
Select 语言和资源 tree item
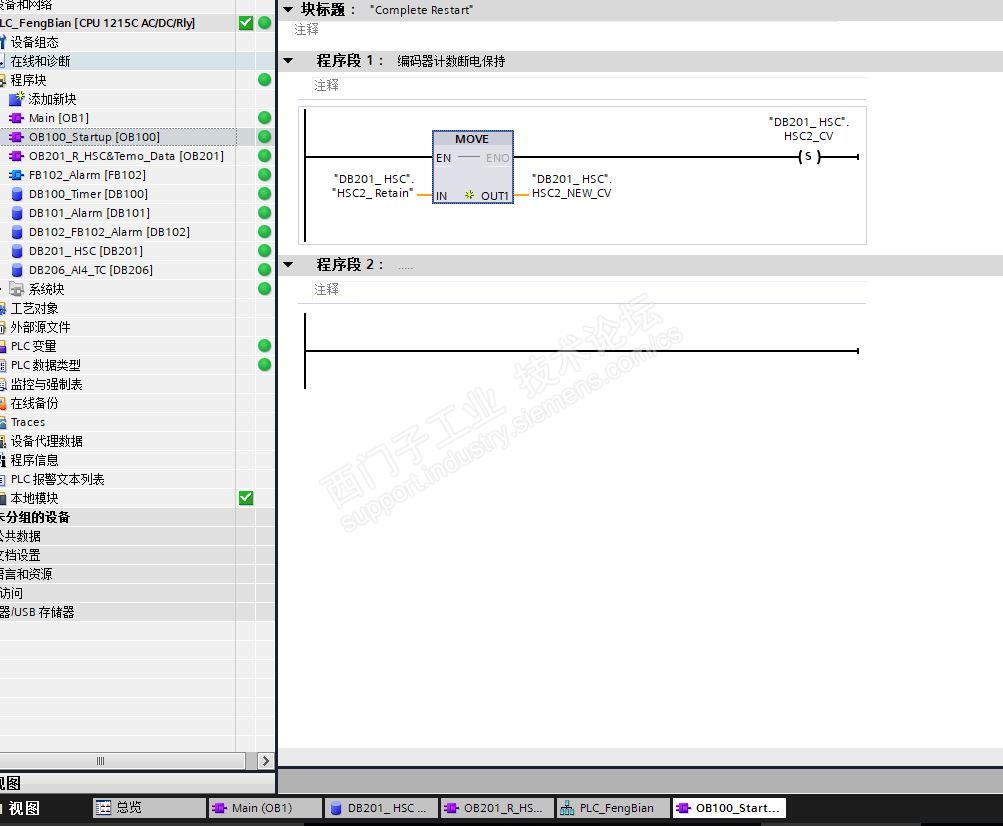pos(26,574)
